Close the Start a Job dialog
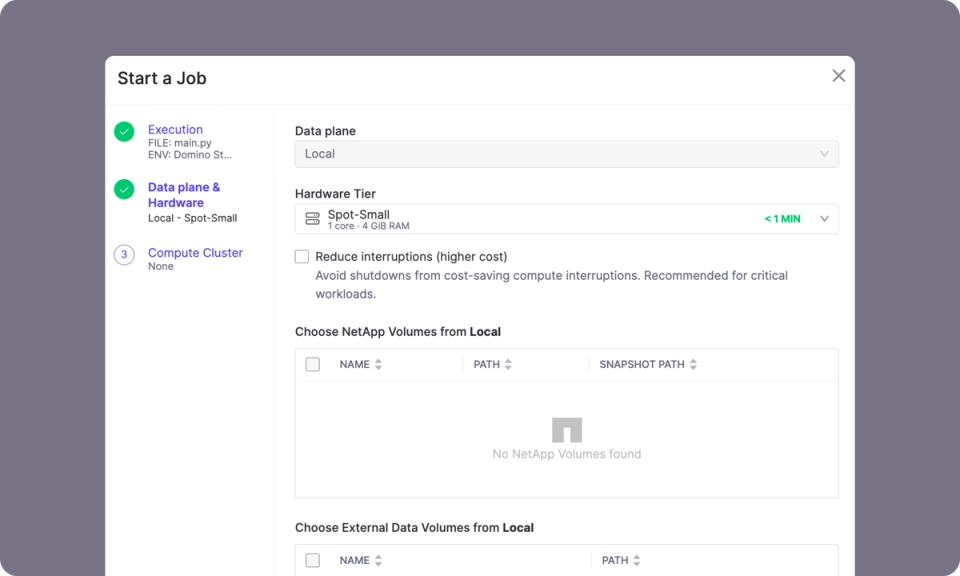The height and width of the screenshot is (576, 960). point(838,76)
